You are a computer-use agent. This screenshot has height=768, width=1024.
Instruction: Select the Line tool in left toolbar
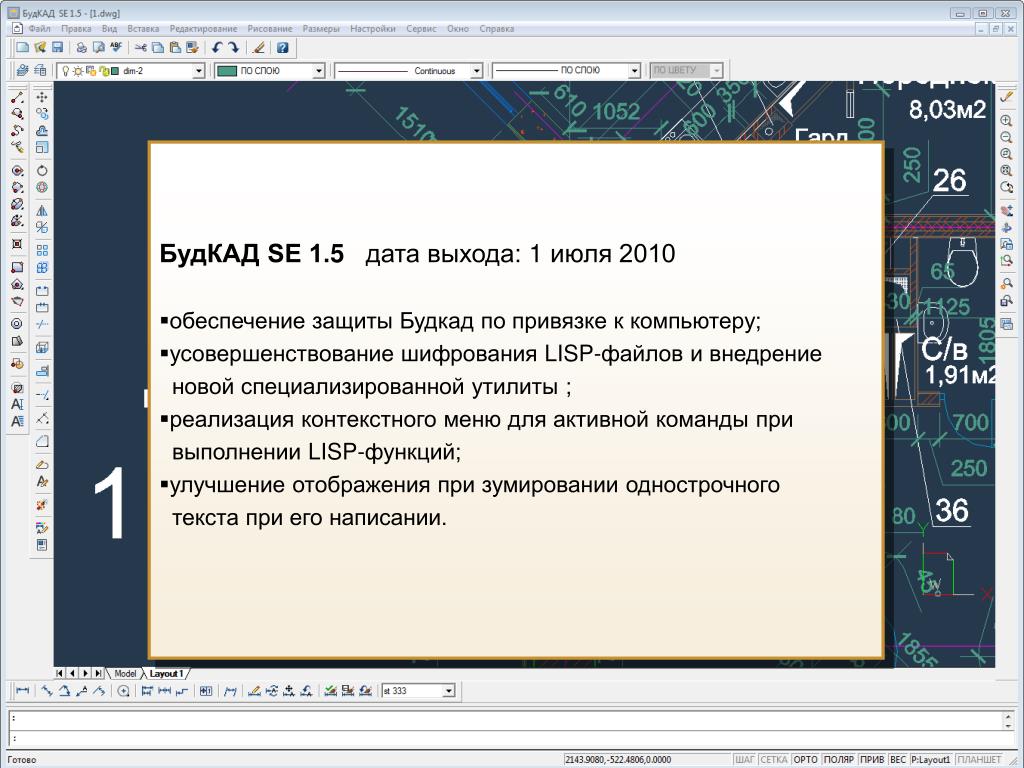click(x=18, y=97)
